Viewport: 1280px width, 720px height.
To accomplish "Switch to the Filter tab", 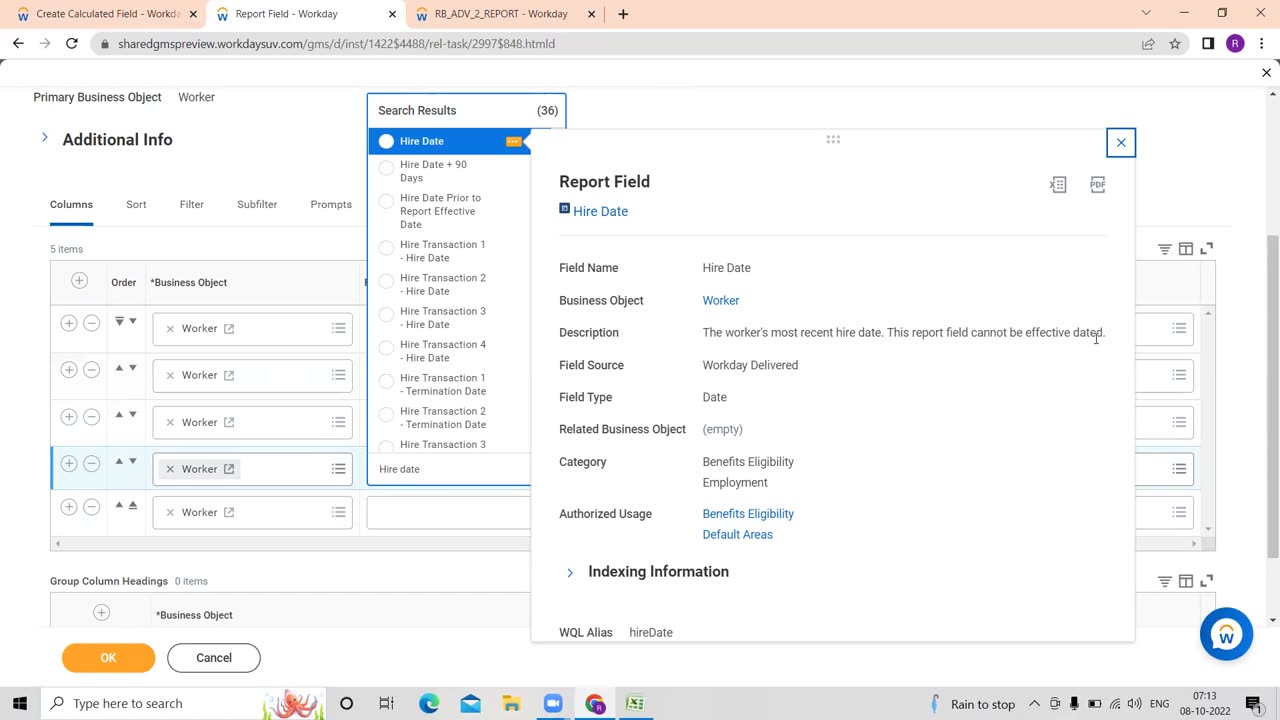I will pyautogui.click(x=192, y=204).
